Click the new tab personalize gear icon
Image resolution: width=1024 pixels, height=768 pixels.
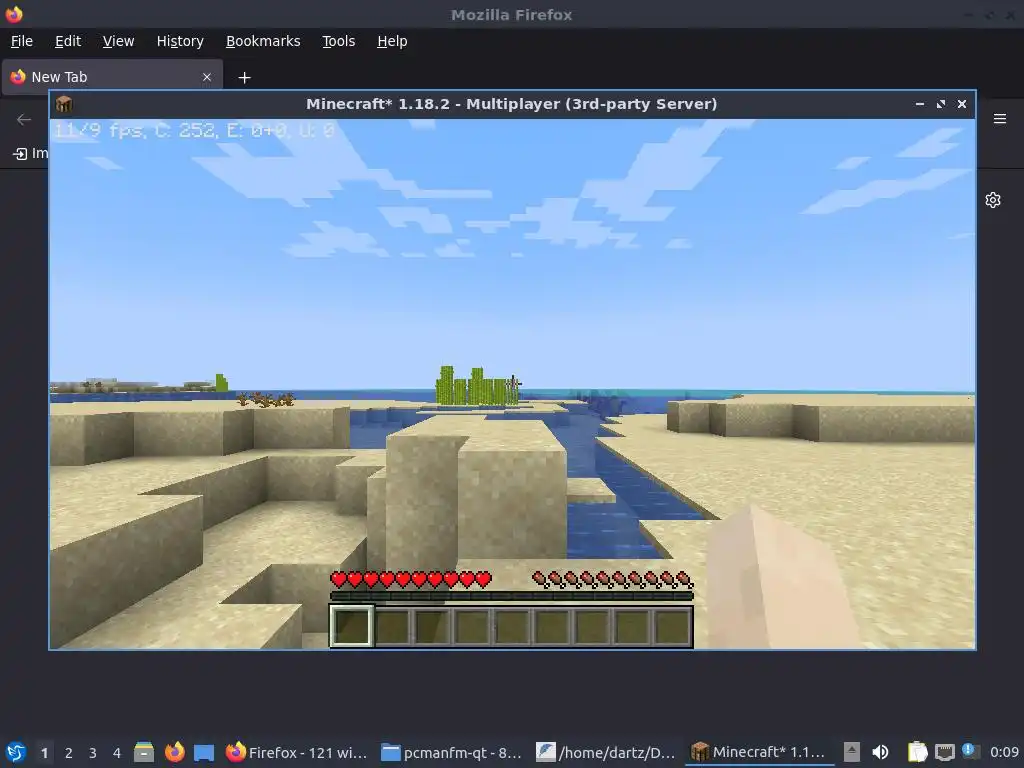pyautogui.click(x=993, y=200)
